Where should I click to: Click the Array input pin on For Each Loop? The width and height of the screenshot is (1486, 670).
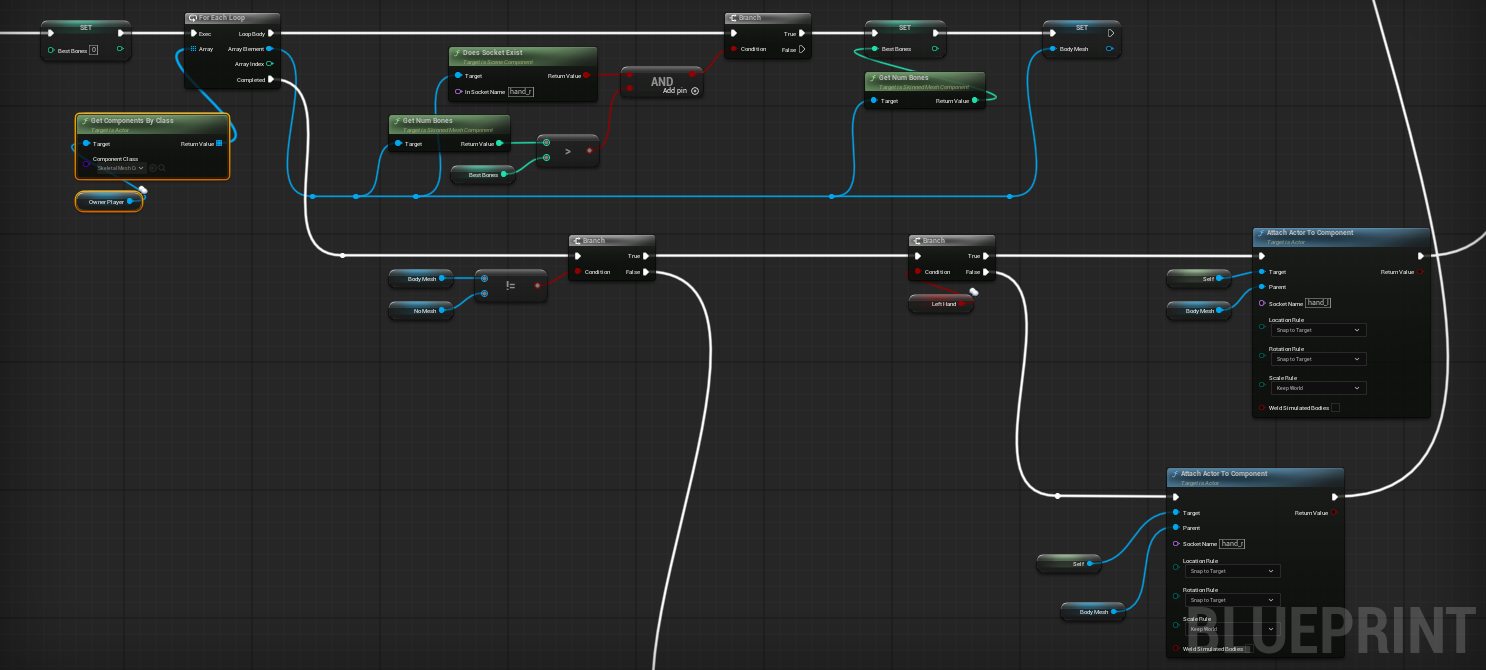pyautogui.click(x=192, y=48)
